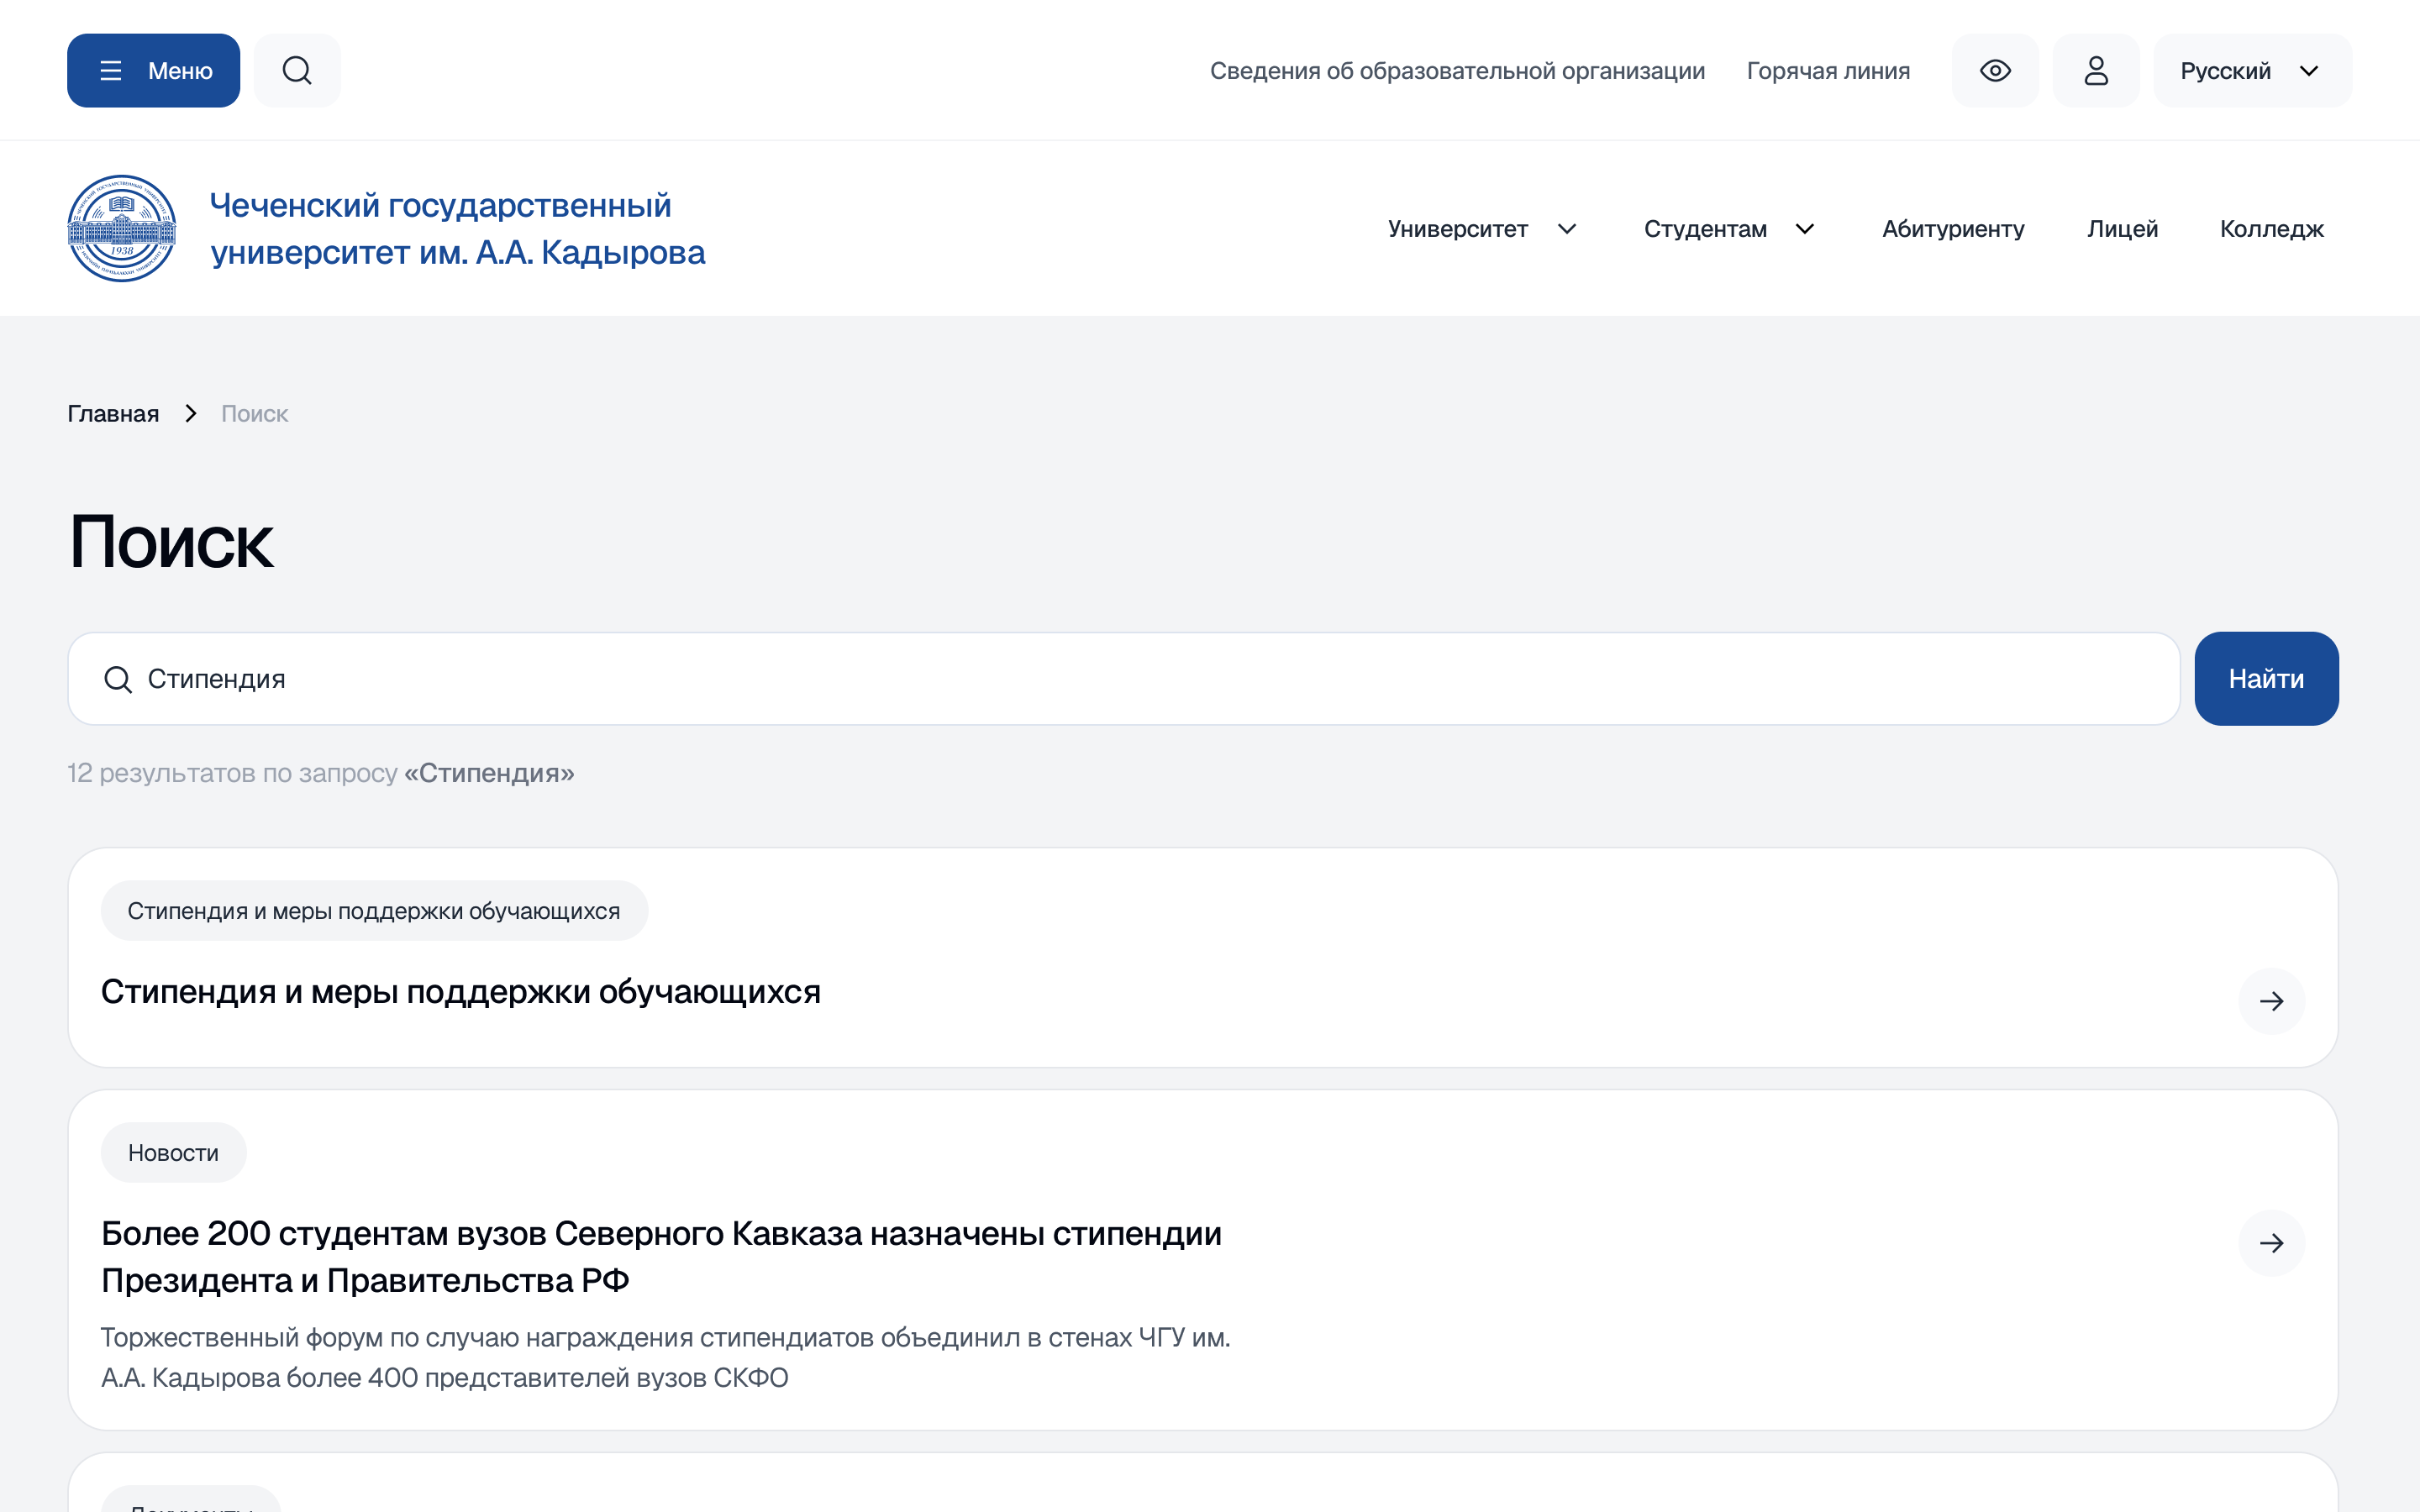2420x1512 pixels.
Task: Click arrow icon on Стипендия и меры result
Action: click(x=2271, y=1001)
